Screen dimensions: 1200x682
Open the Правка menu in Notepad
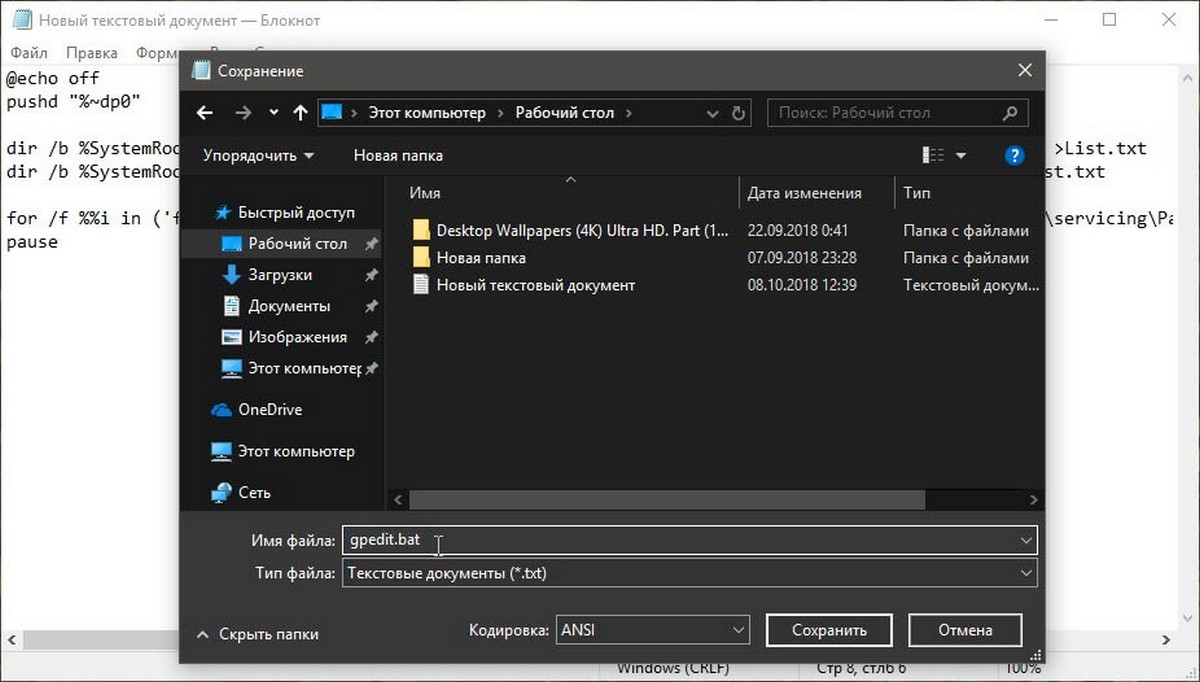(91, 53)
